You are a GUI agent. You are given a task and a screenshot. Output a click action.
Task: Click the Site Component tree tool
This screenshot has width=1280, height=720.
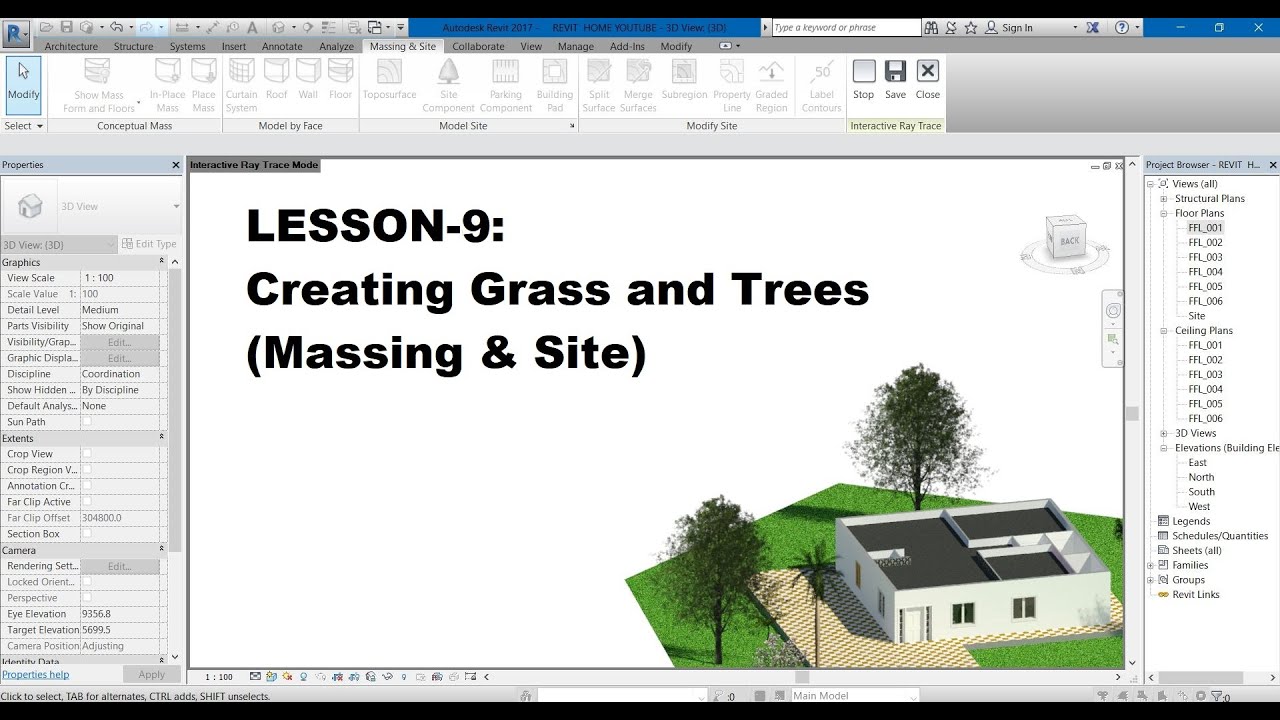point(448,86)
